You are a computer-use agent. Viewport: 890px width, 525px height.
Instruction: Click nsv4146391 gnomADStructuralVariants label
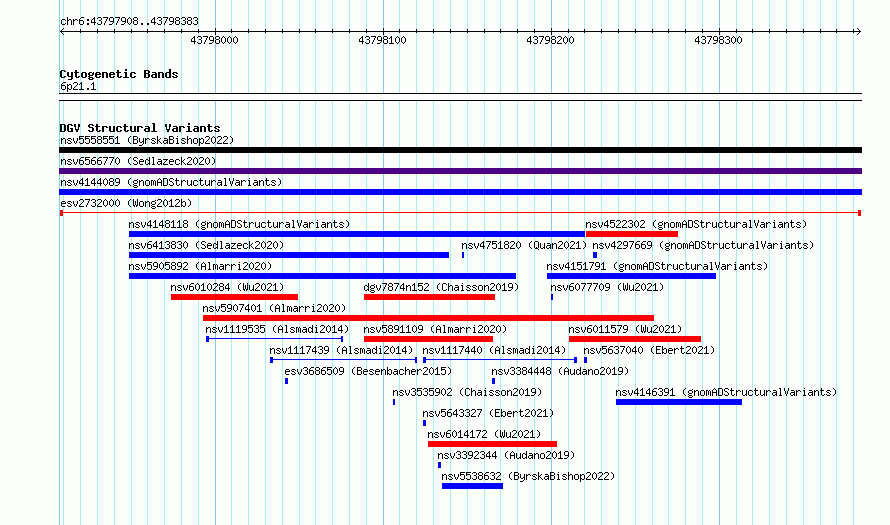tap(726, 392)
